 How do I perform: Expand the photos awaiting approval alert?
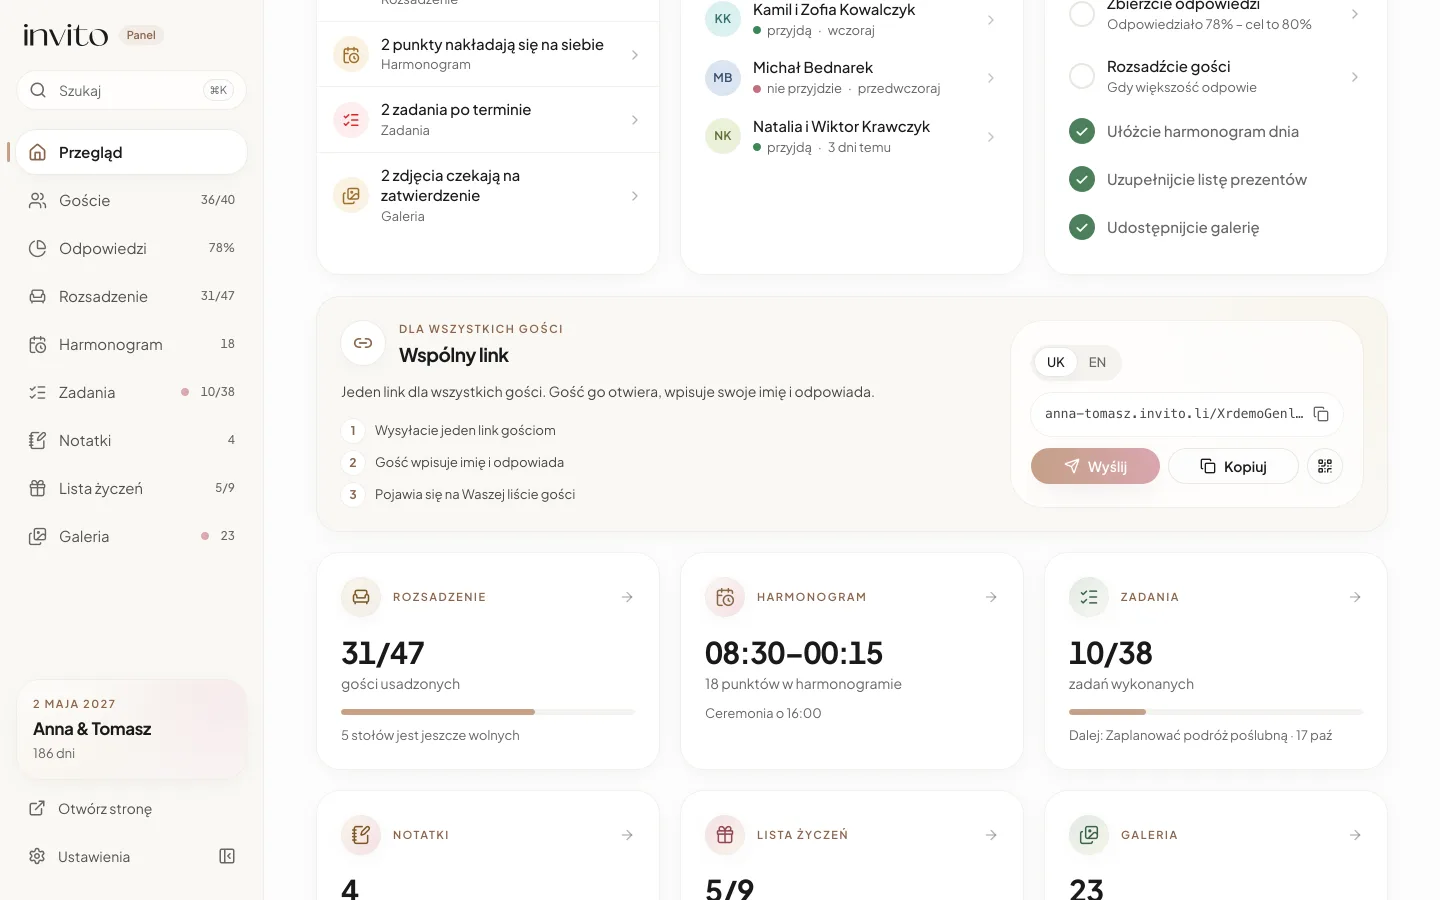click(x=488, y=196)
